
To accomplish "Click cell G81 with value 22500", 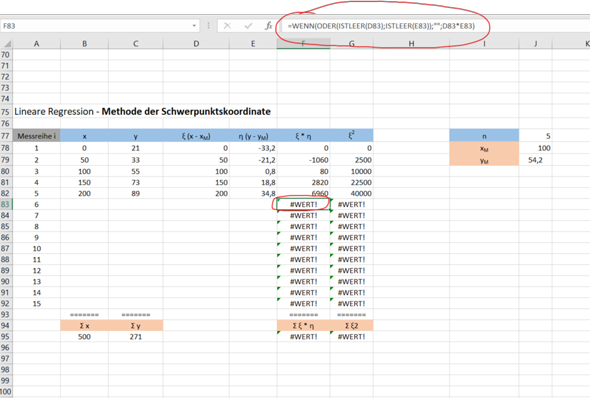I will [351, 182].
